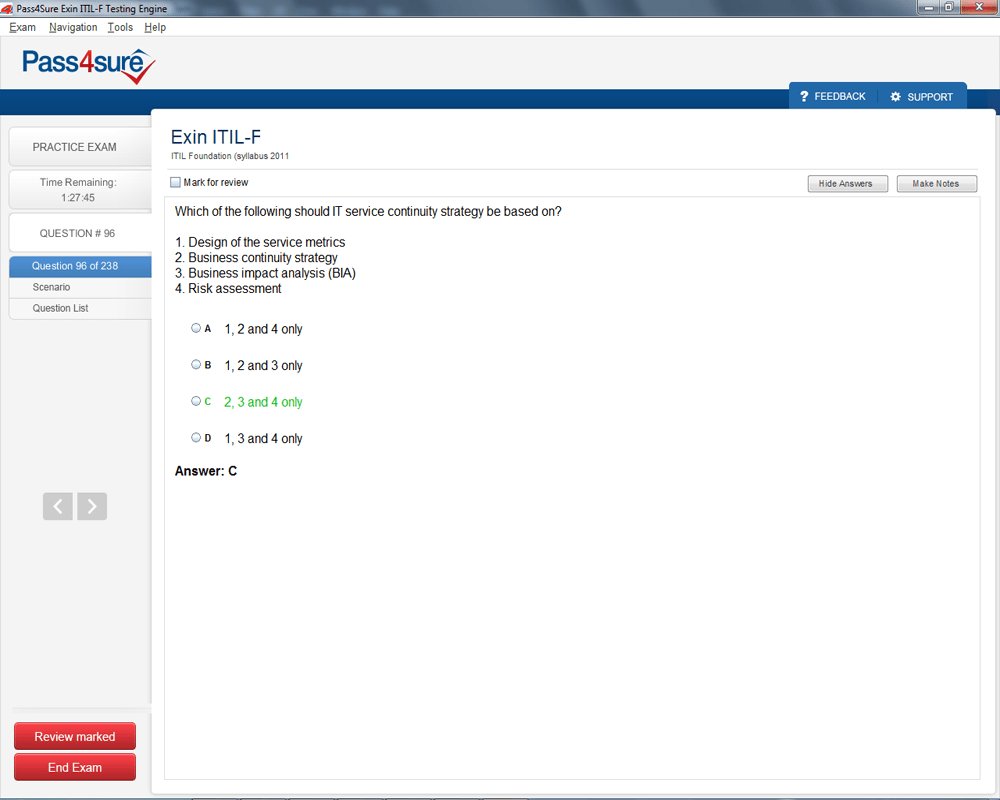The image size is (1000, 800).
Task: Click '1. Design of the service metrics'
Action: pos(260,242)
